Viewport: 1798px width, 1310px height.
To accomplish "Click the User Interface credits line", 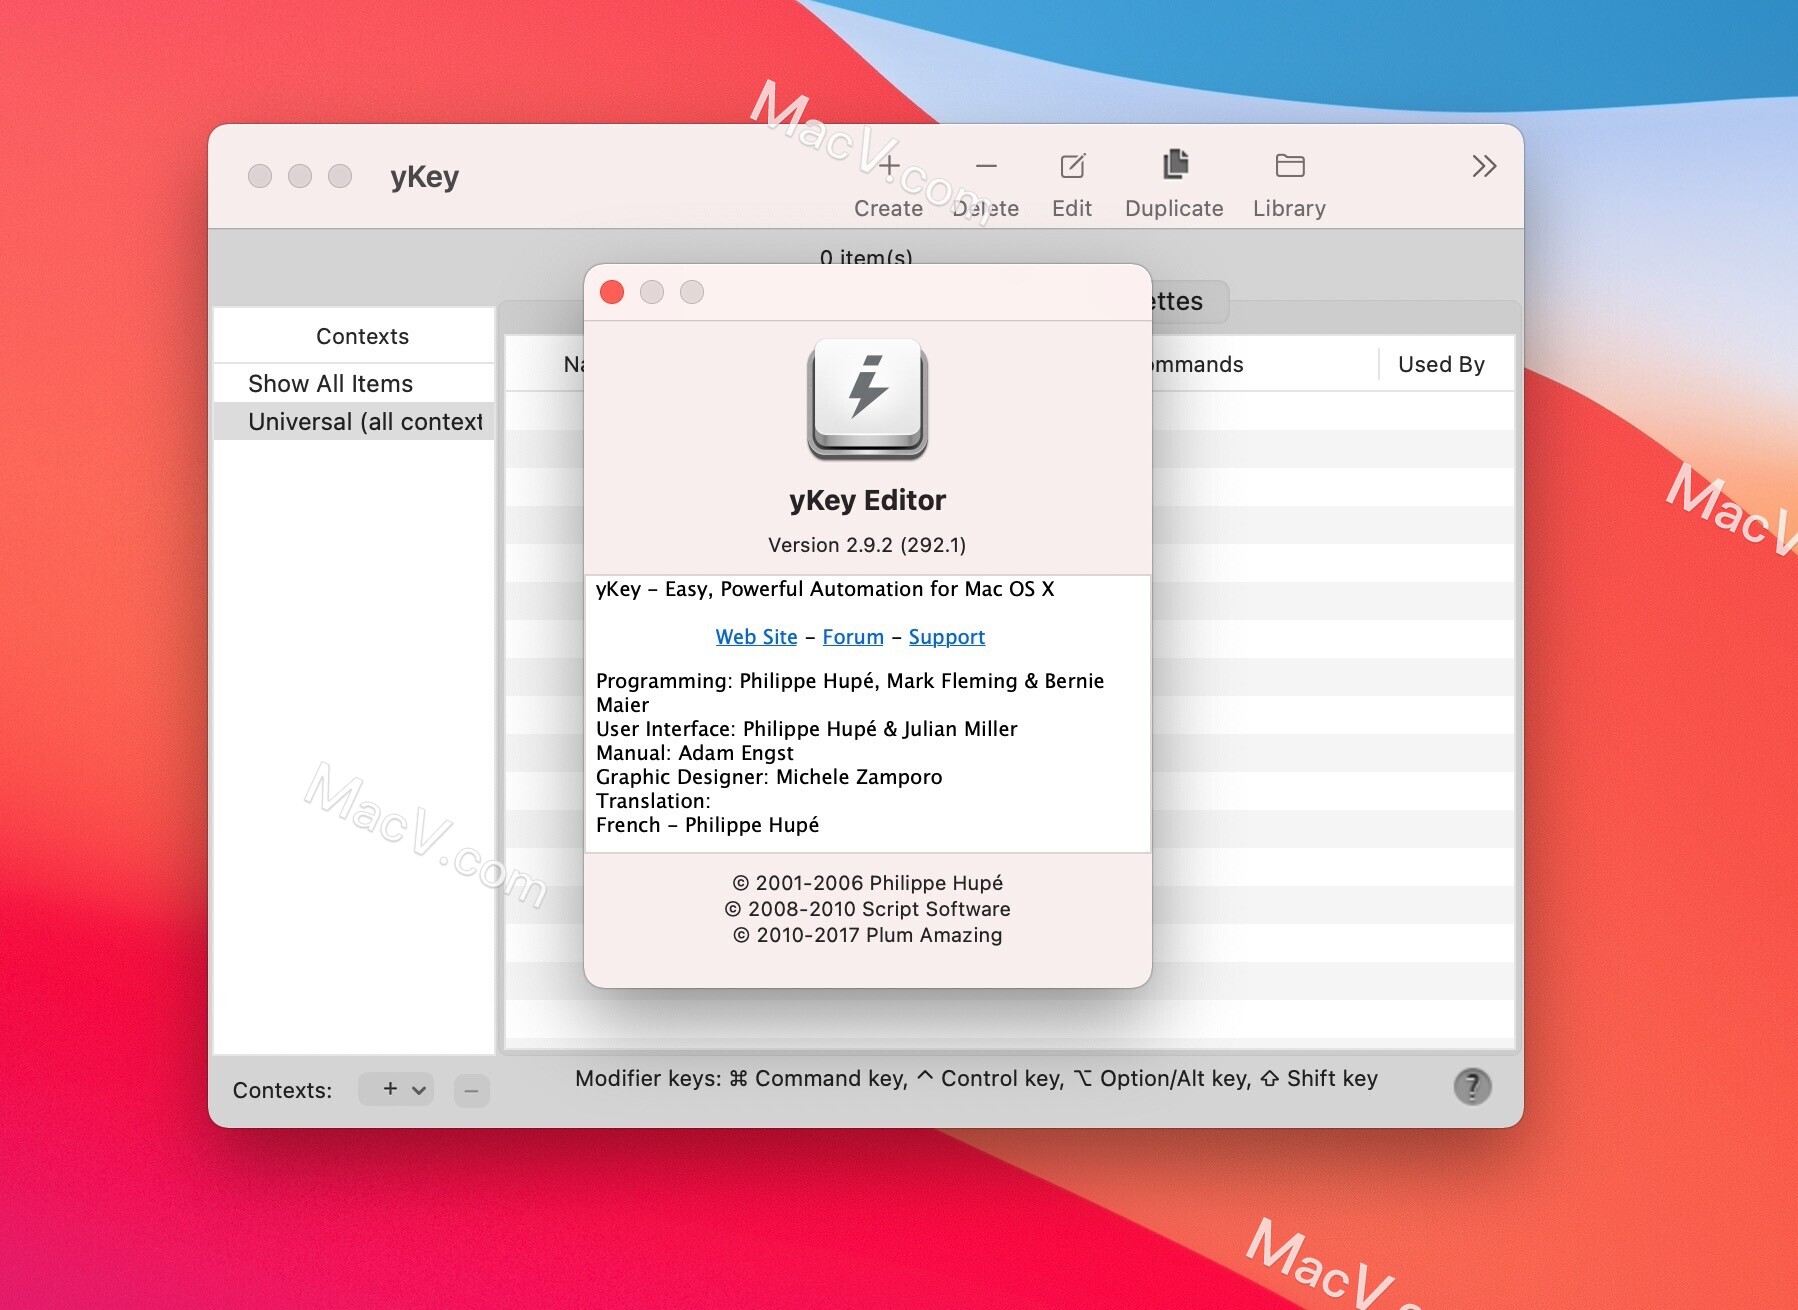I will coord(806,729).
